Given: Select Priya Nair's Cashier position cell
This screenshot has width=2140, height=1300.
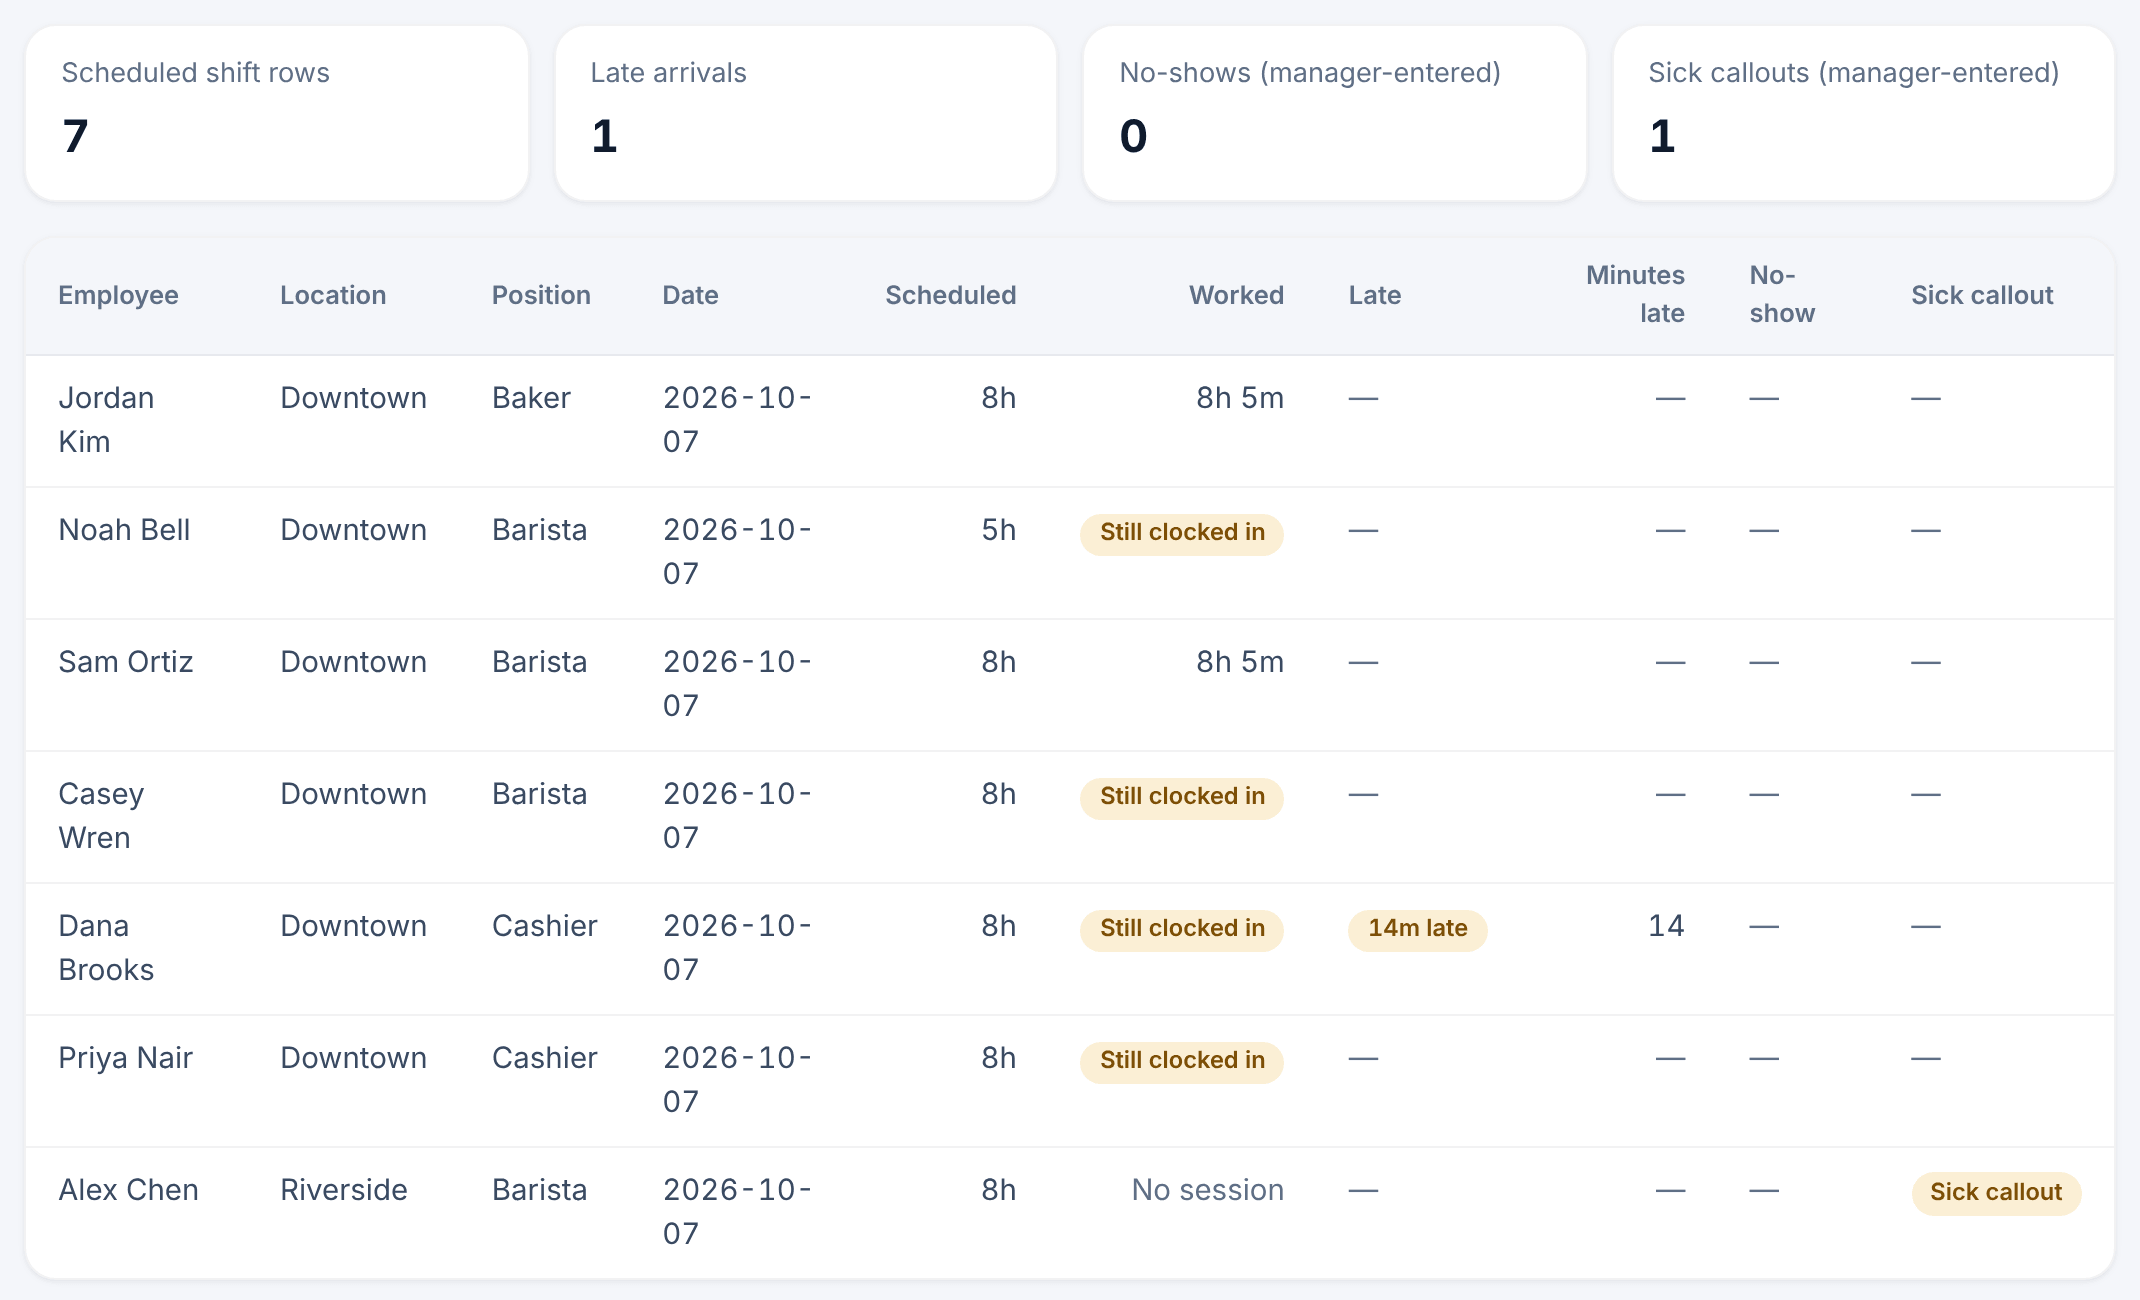Looking at the screenshot, I should click(x=545, y=1058).
